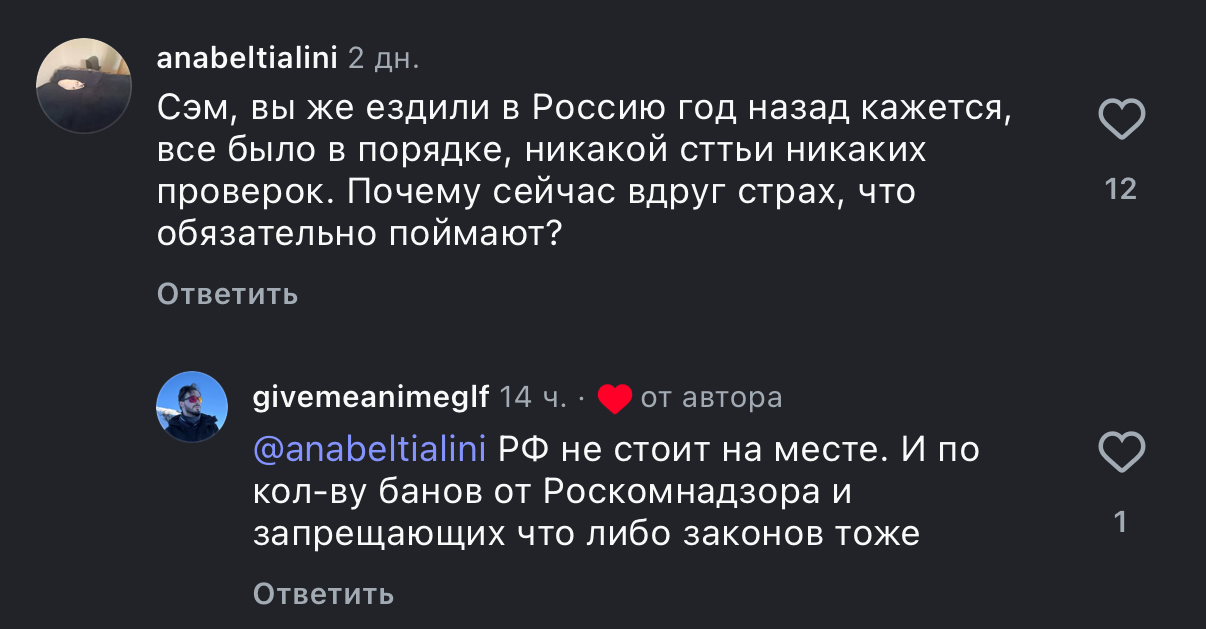Image resolution: width=1206 pixels, height=629 pixels.
Task: Like the comment by anabeltialini
Action: click(x=1121, y=121)
